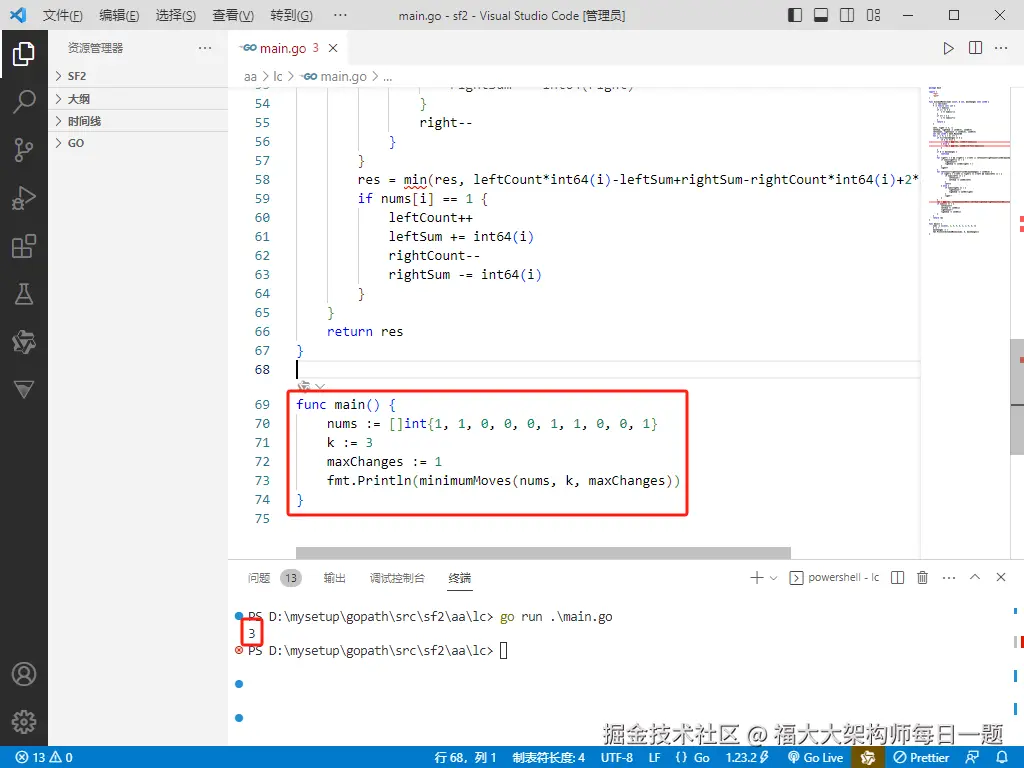Close the main.go tab

333,48
